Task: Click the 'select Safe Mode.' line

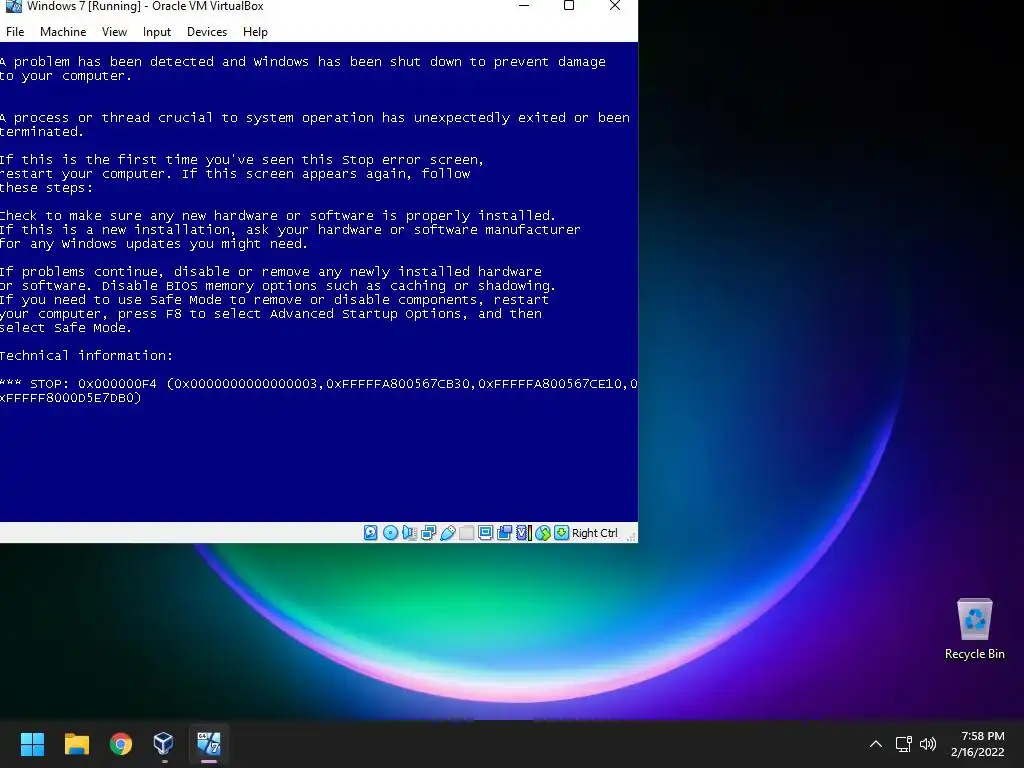Action: tap(65, 328)
